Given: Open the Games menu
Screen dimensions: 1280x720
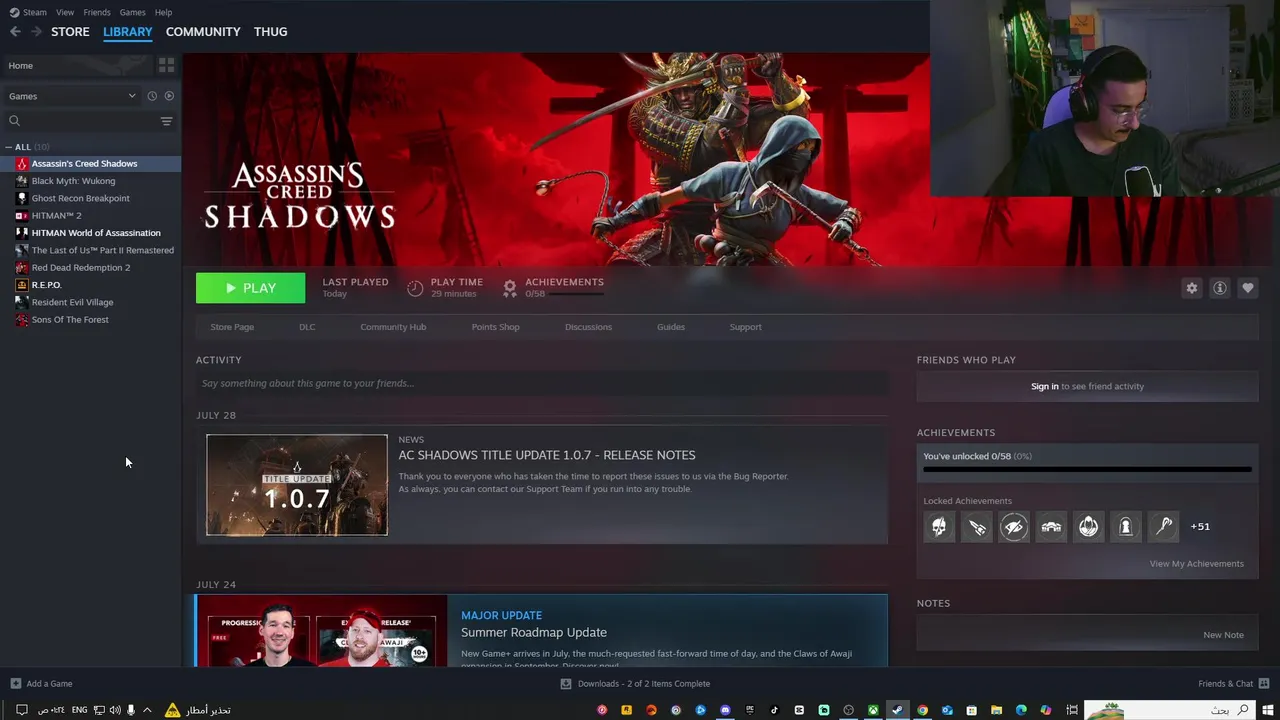Looking at the screenshot, I should (x=132, y=12).
